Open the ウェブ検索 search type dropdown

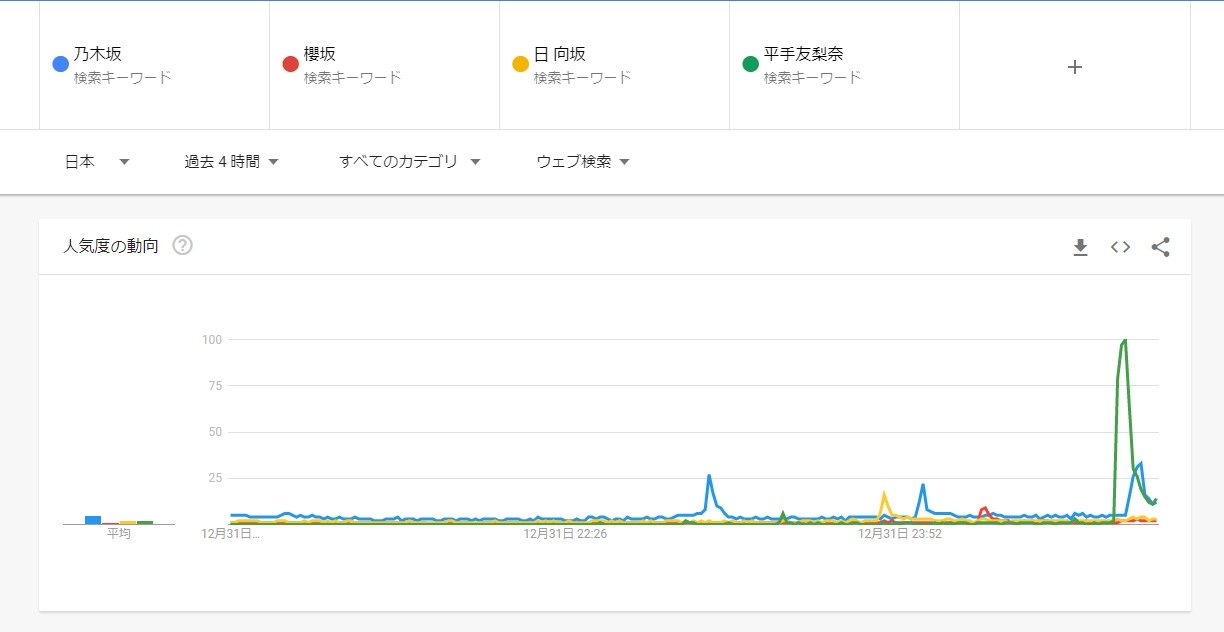(x=583, y=162)
